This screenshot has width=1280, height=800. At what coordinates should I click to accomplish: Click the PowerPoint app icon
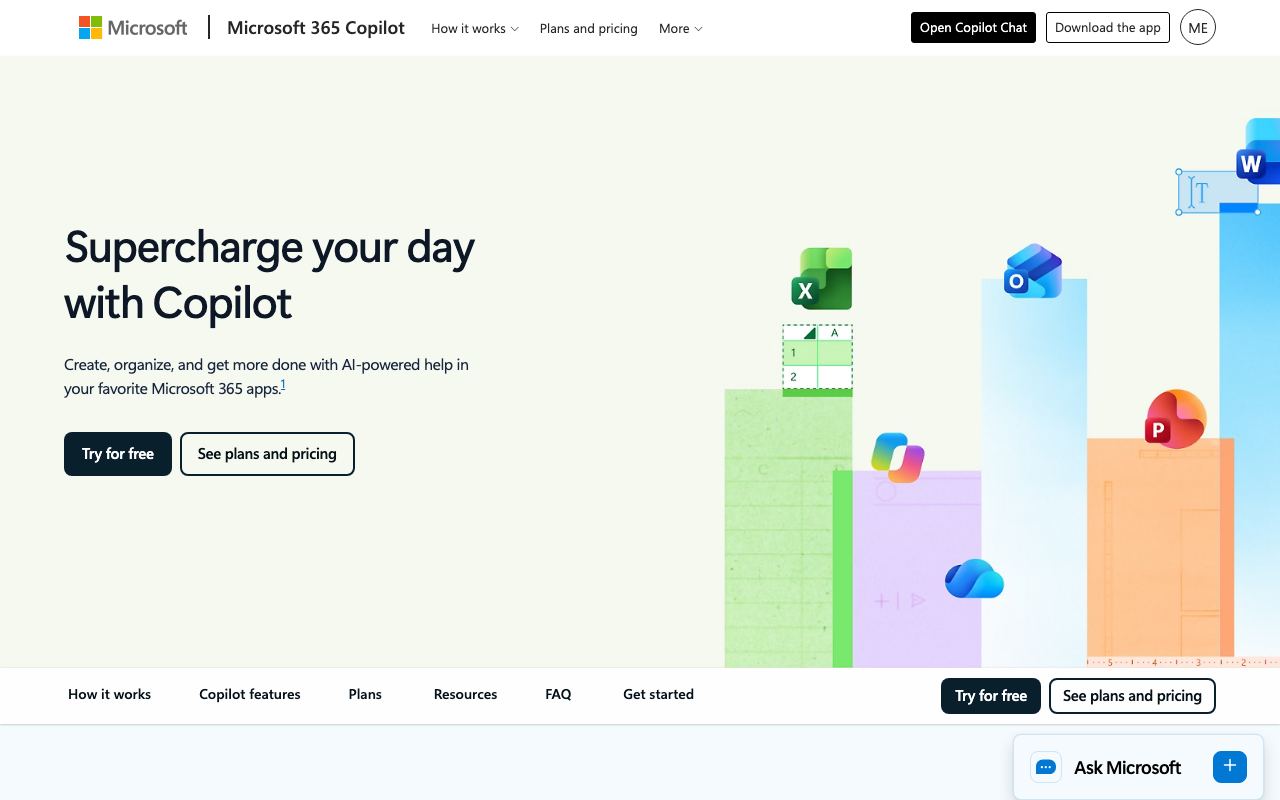tap(1176, 419)
